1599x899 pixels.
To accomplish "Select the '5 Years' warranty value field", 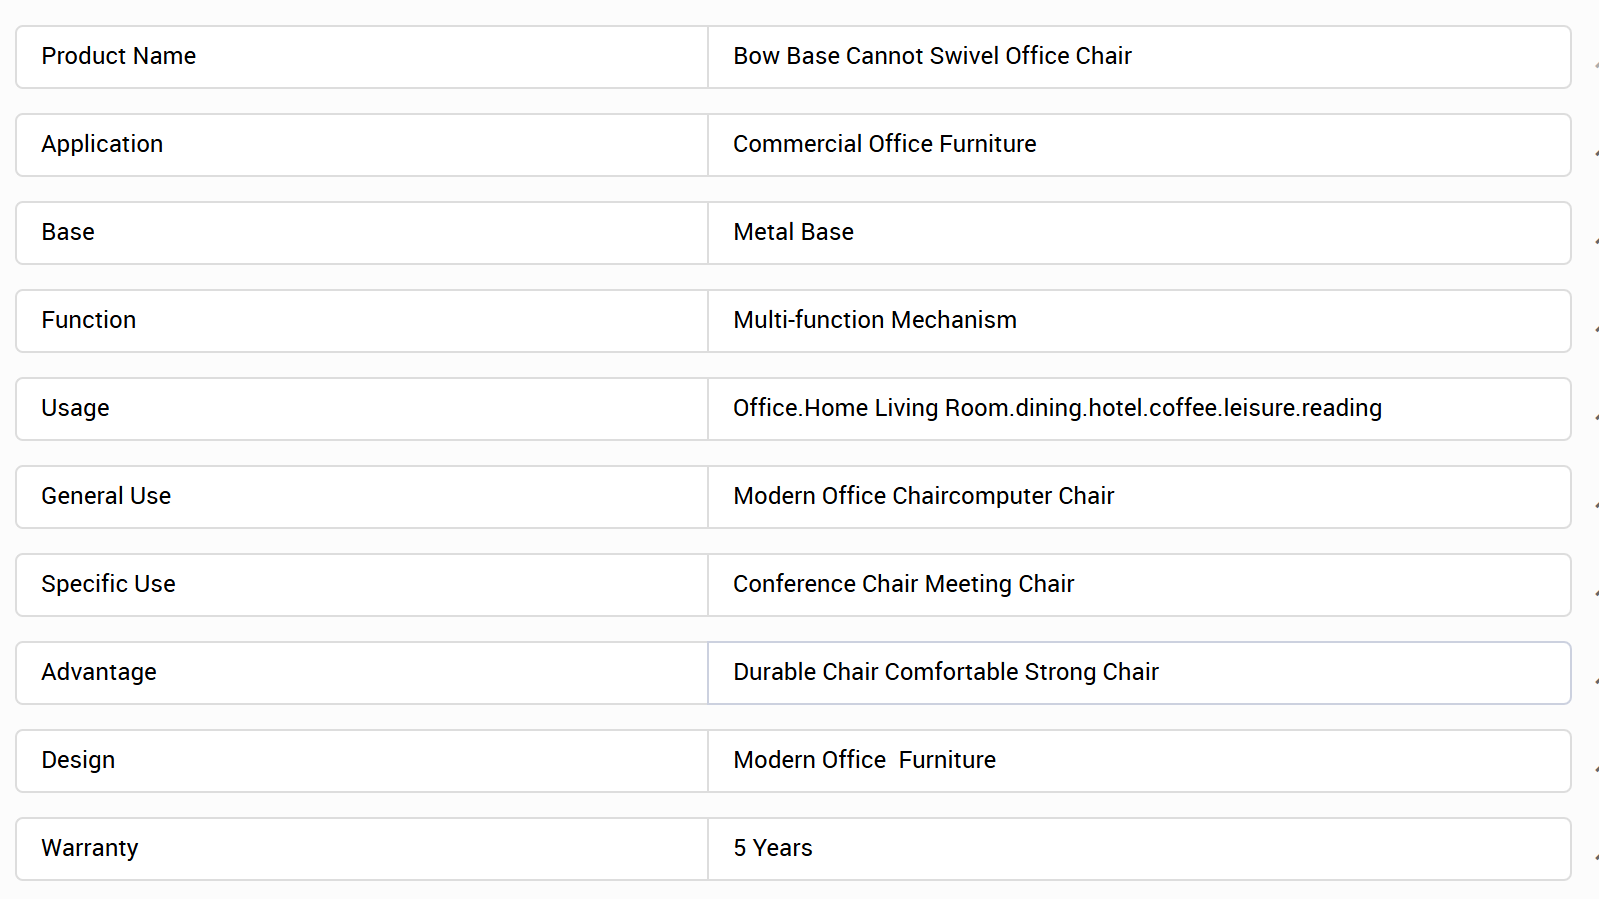I will [x=1139, y=849].
